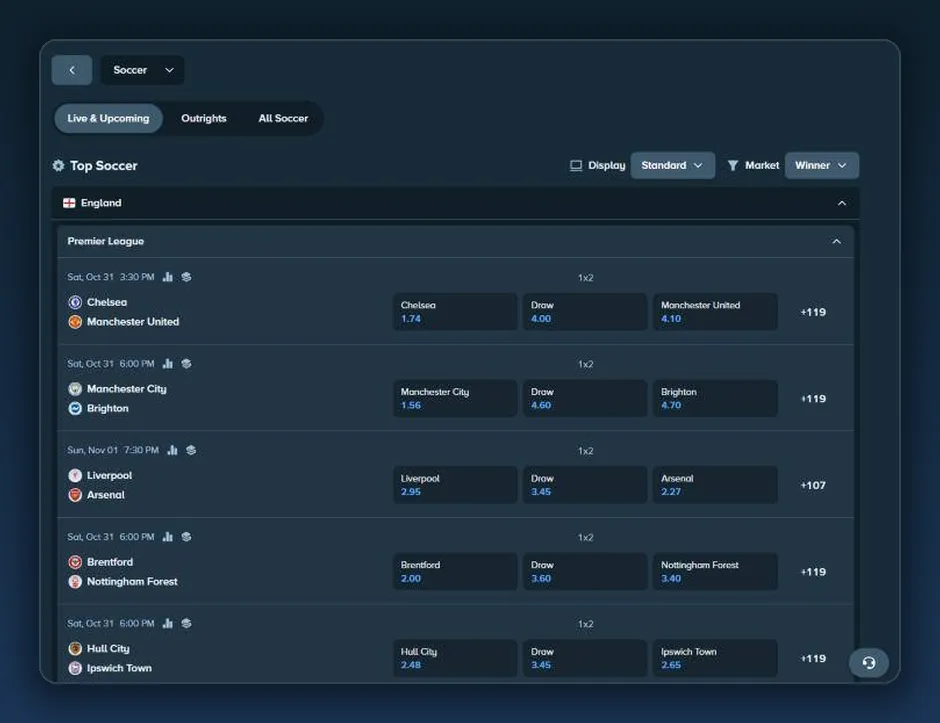Click the Arsenal club crest
940x723 pixels.
click(x=75, y=495)
